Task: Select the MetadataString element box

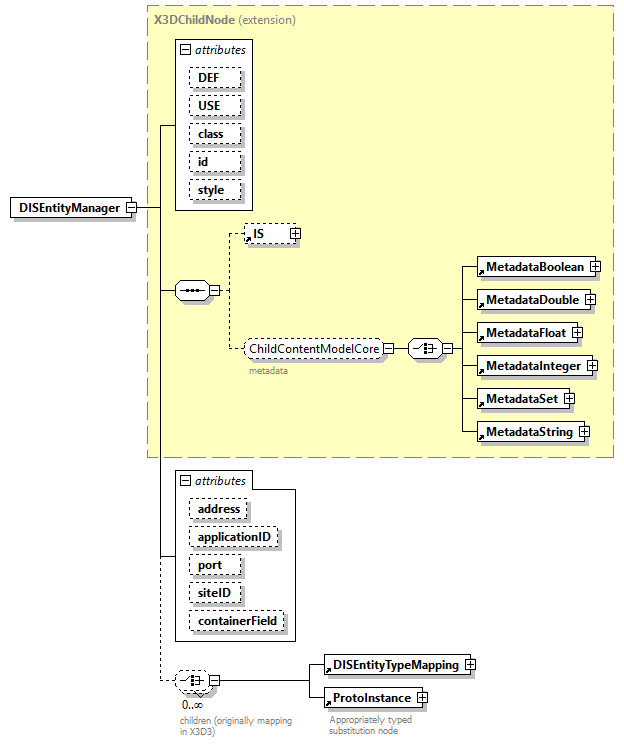Action: point(531,432)
